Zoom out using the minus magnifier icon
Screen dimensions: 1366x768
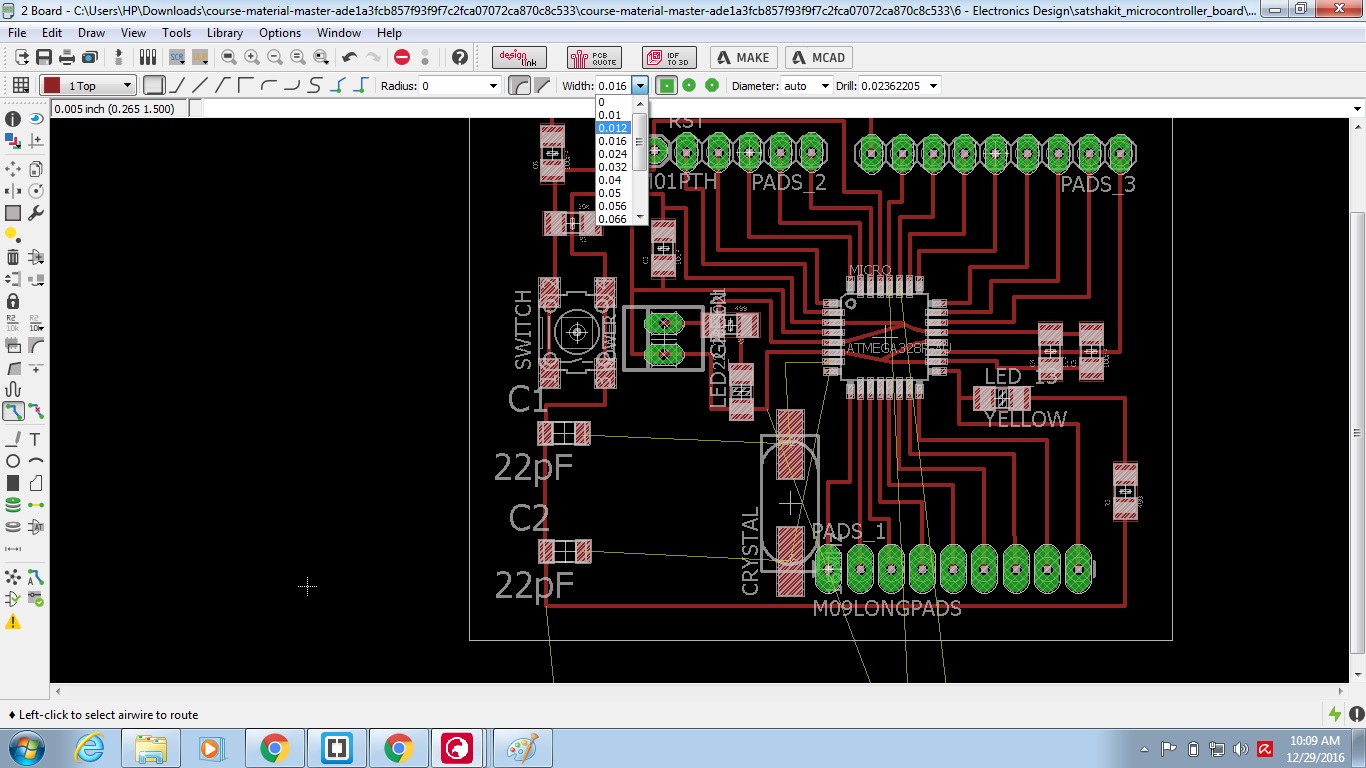(x=275, y=57)
